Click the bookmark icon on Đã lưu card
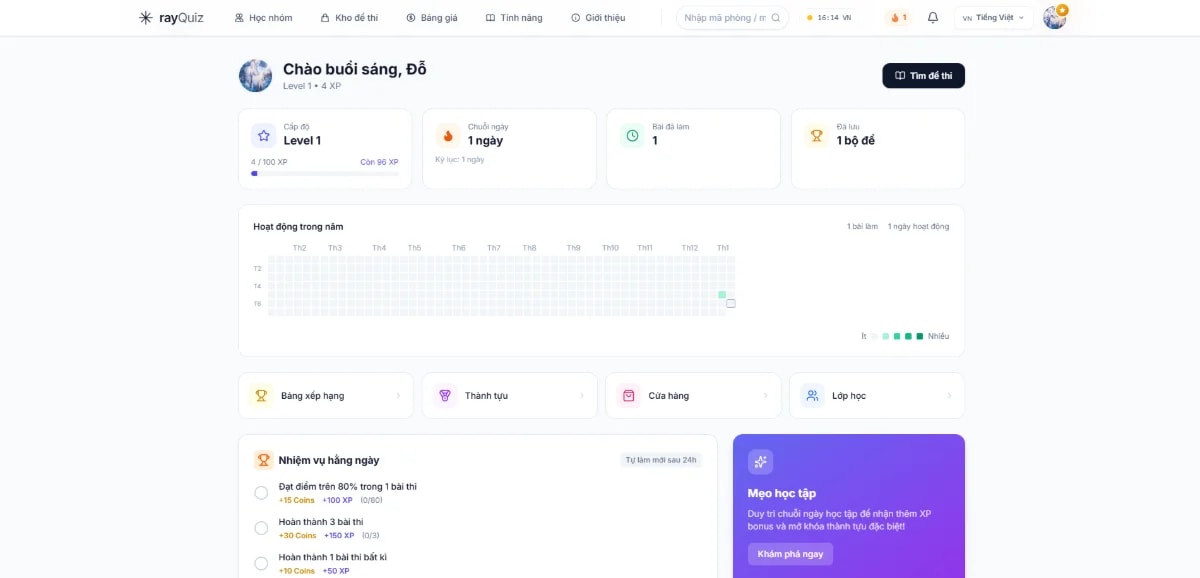 tap(816, 135)
